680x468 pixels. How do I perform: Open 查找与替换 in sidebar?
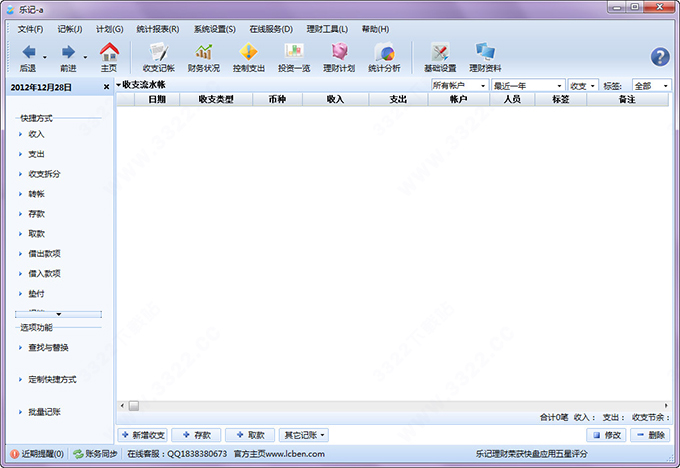(x=48, y=347)
